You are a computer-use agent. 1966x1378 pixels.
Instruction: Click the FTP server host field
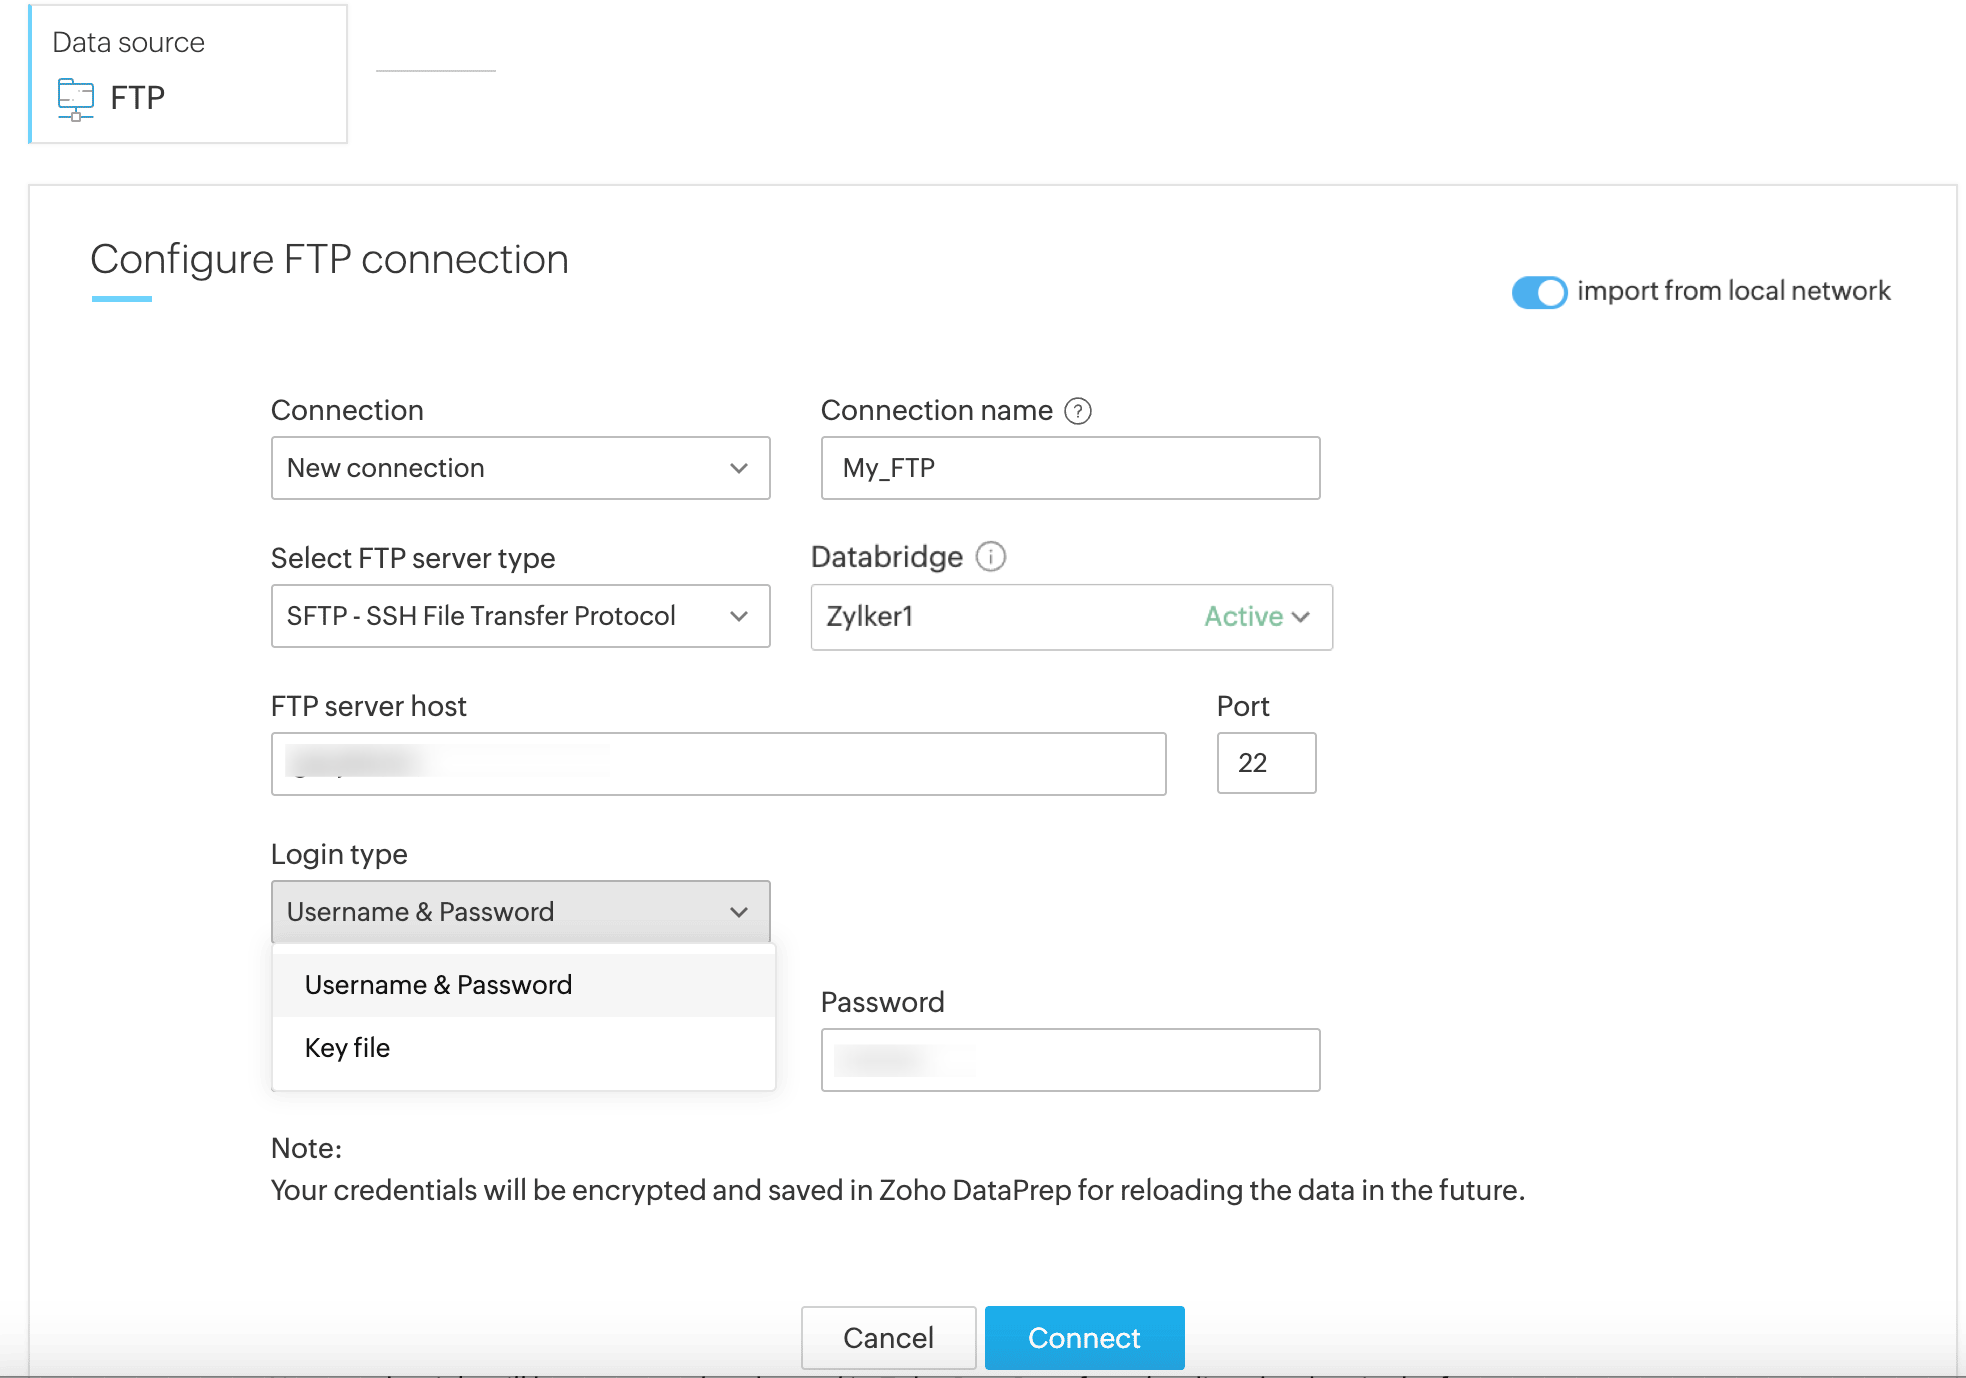coord(718,764)
